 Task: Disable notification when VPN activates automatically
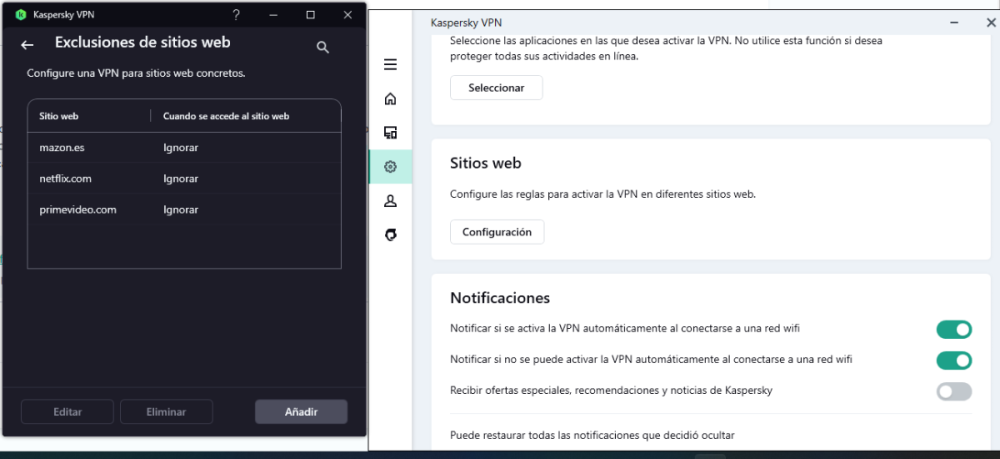(x=953, y=329)
